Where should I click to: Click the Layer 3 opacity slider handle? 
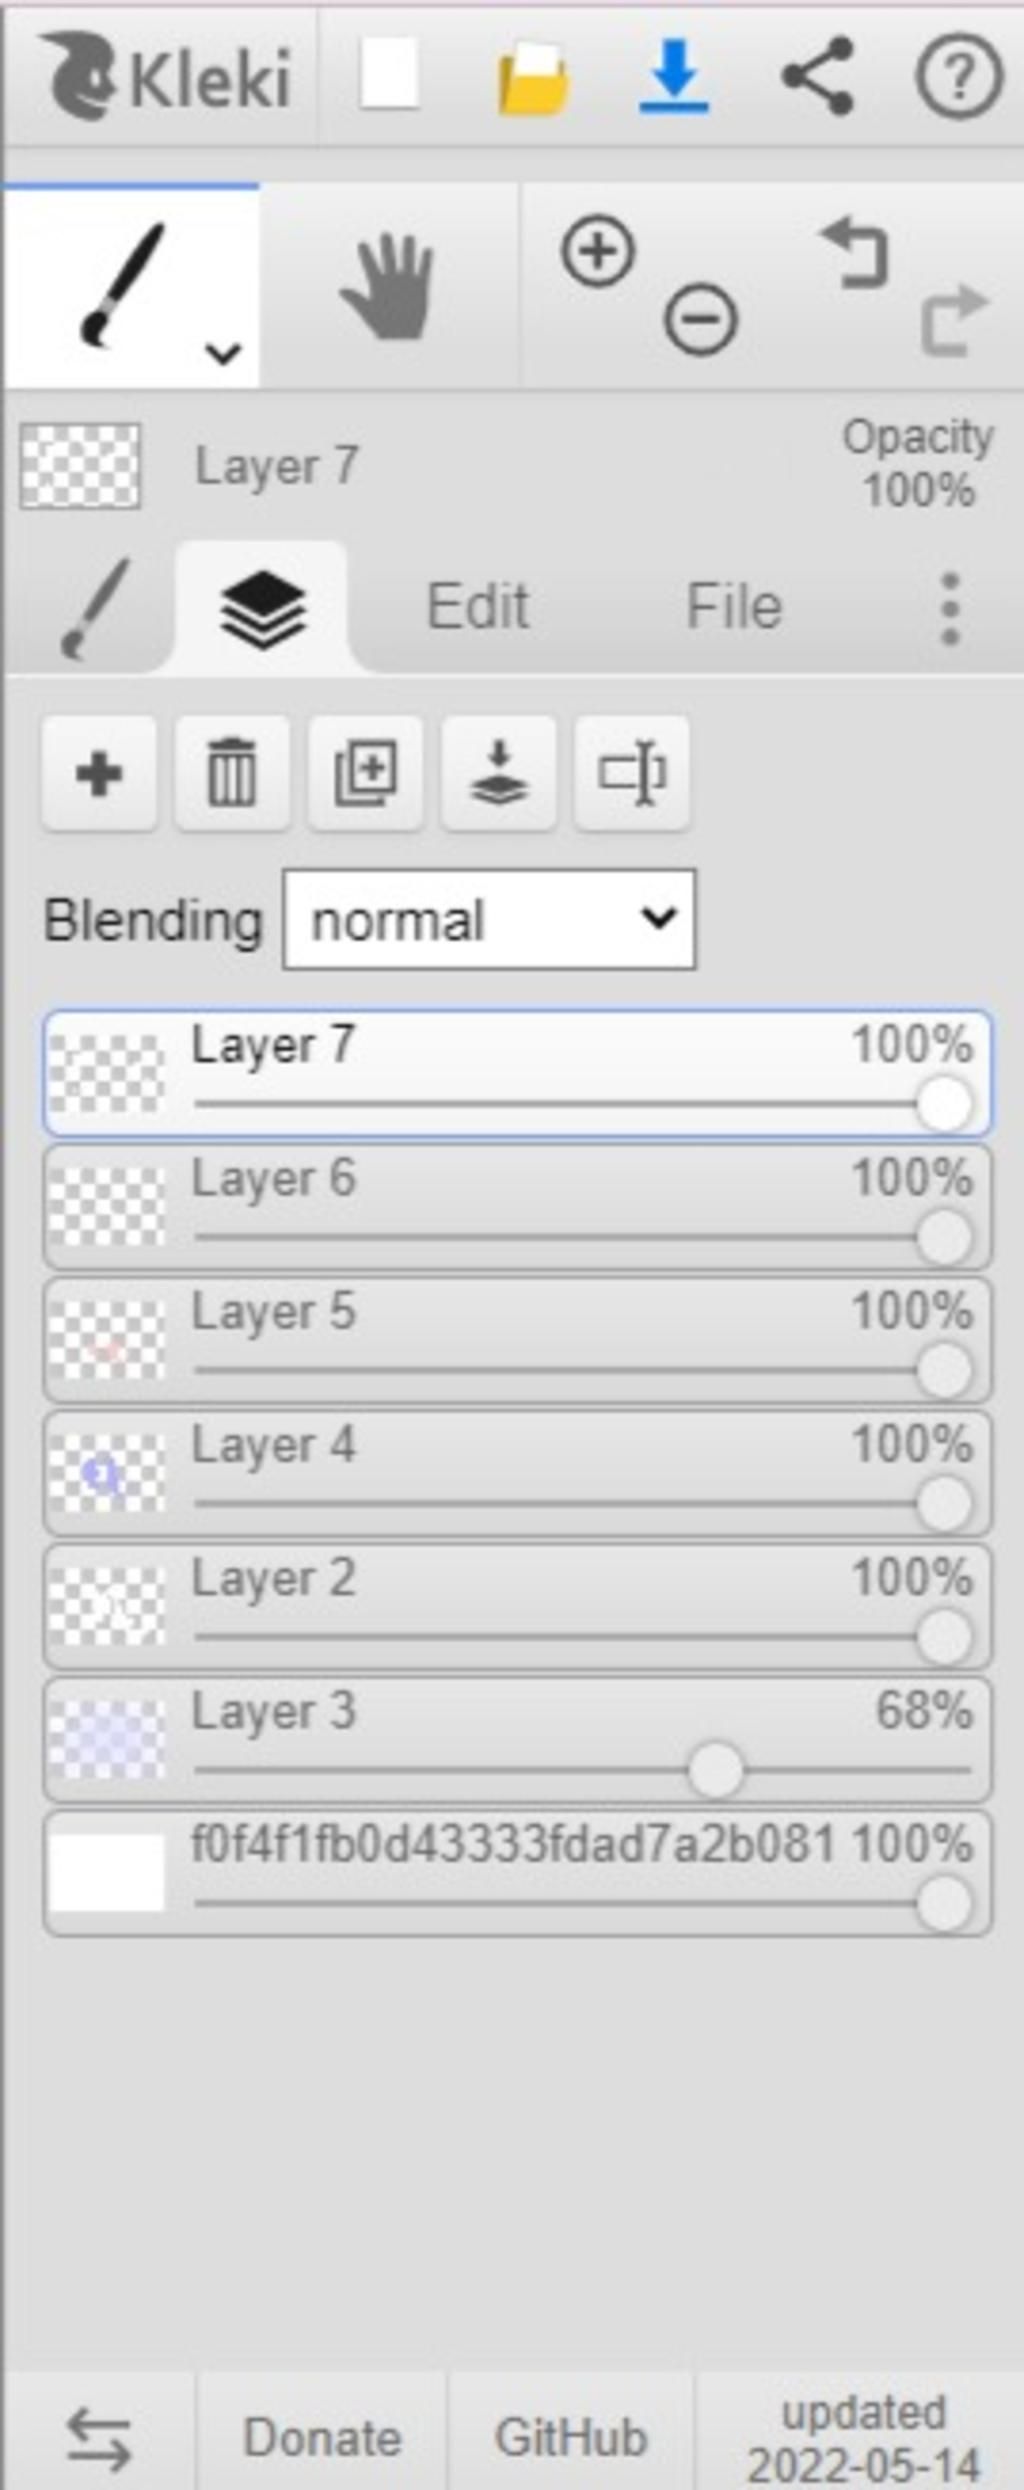coord(716,1770)
